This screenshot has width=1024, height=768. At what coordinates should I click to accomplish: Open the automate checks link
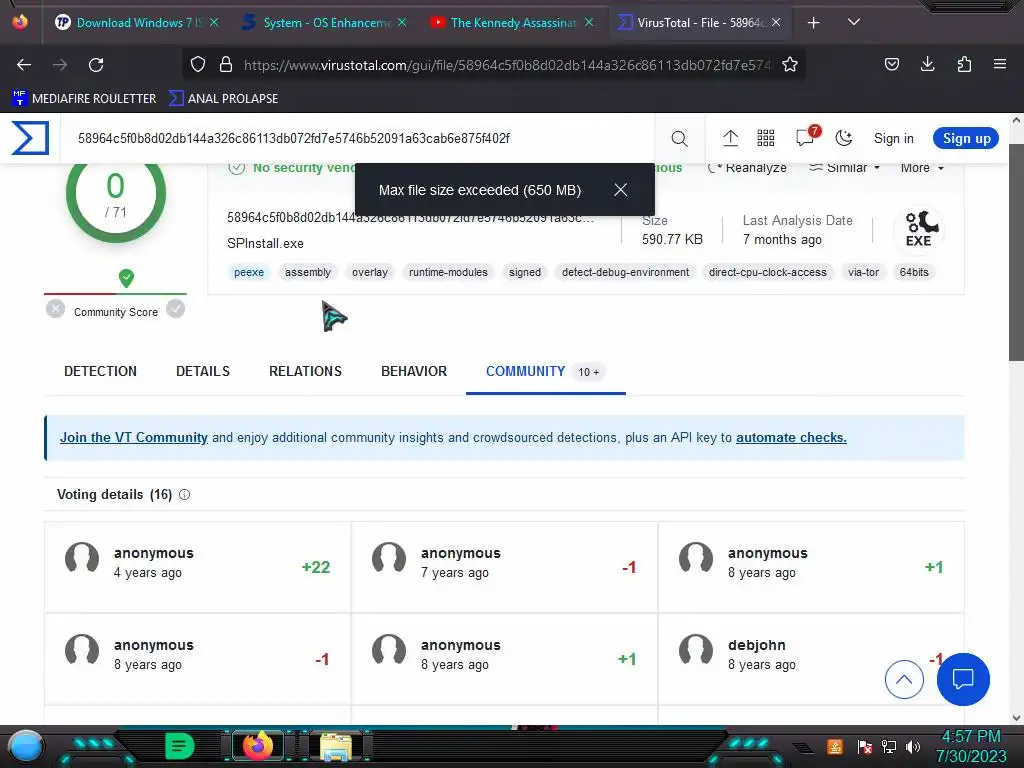pos(791,438)
